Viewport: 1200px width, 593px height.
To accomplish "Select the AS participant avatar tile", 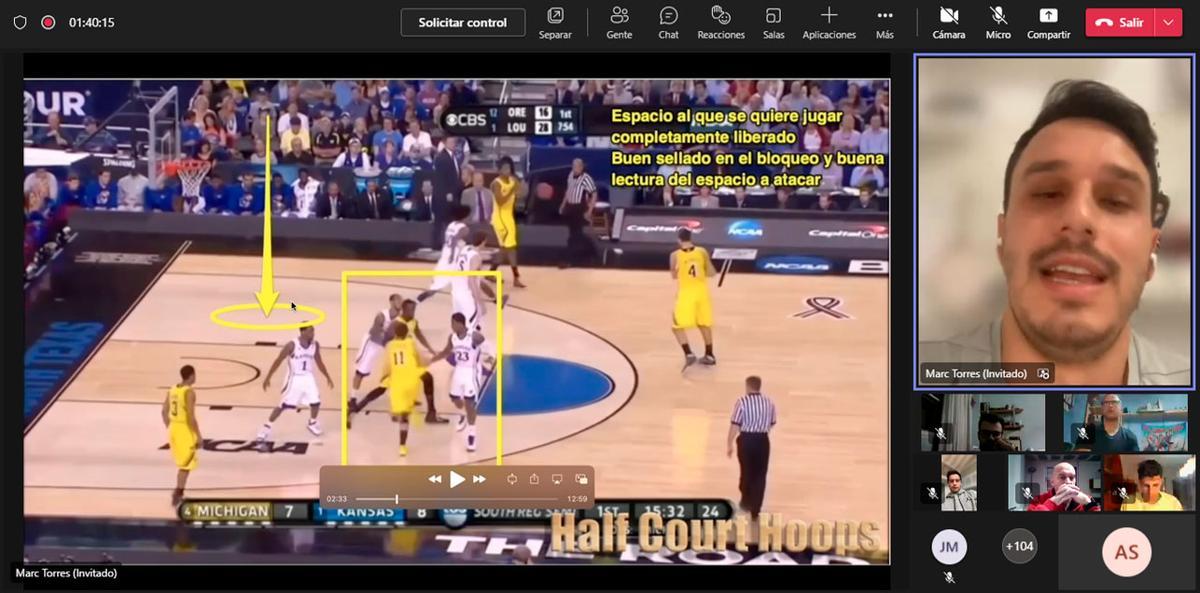I will pyautogui.click(x=1126, y=551).
